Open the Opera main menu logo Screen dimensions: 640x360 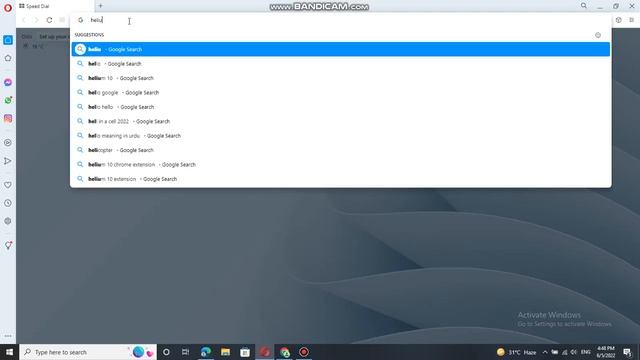pyautogui.click(x=8, y=8)
